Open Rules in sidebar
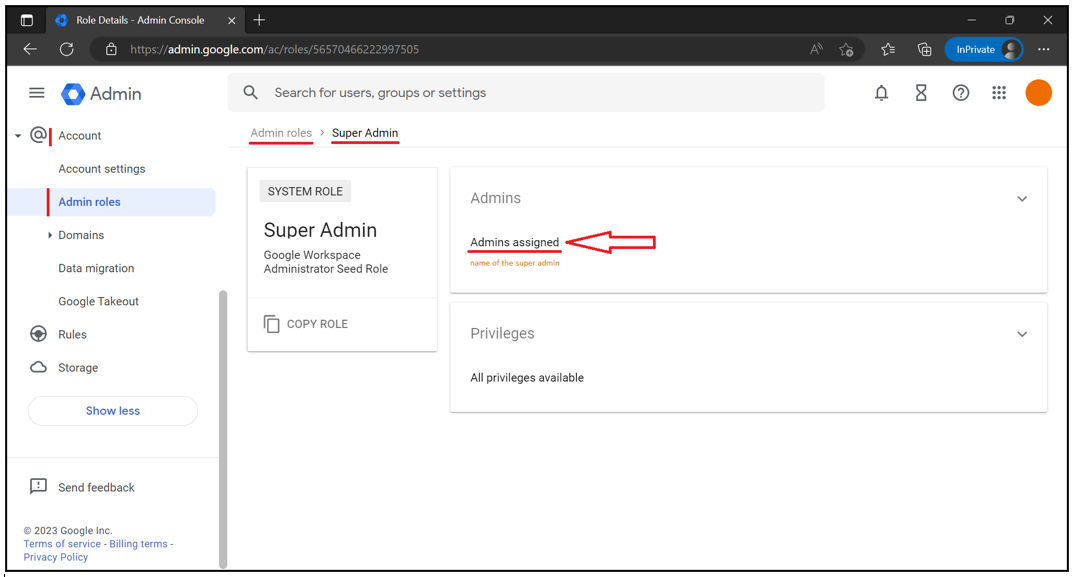The width and height of the screenshot is (1076, 577). click(72, 334)
